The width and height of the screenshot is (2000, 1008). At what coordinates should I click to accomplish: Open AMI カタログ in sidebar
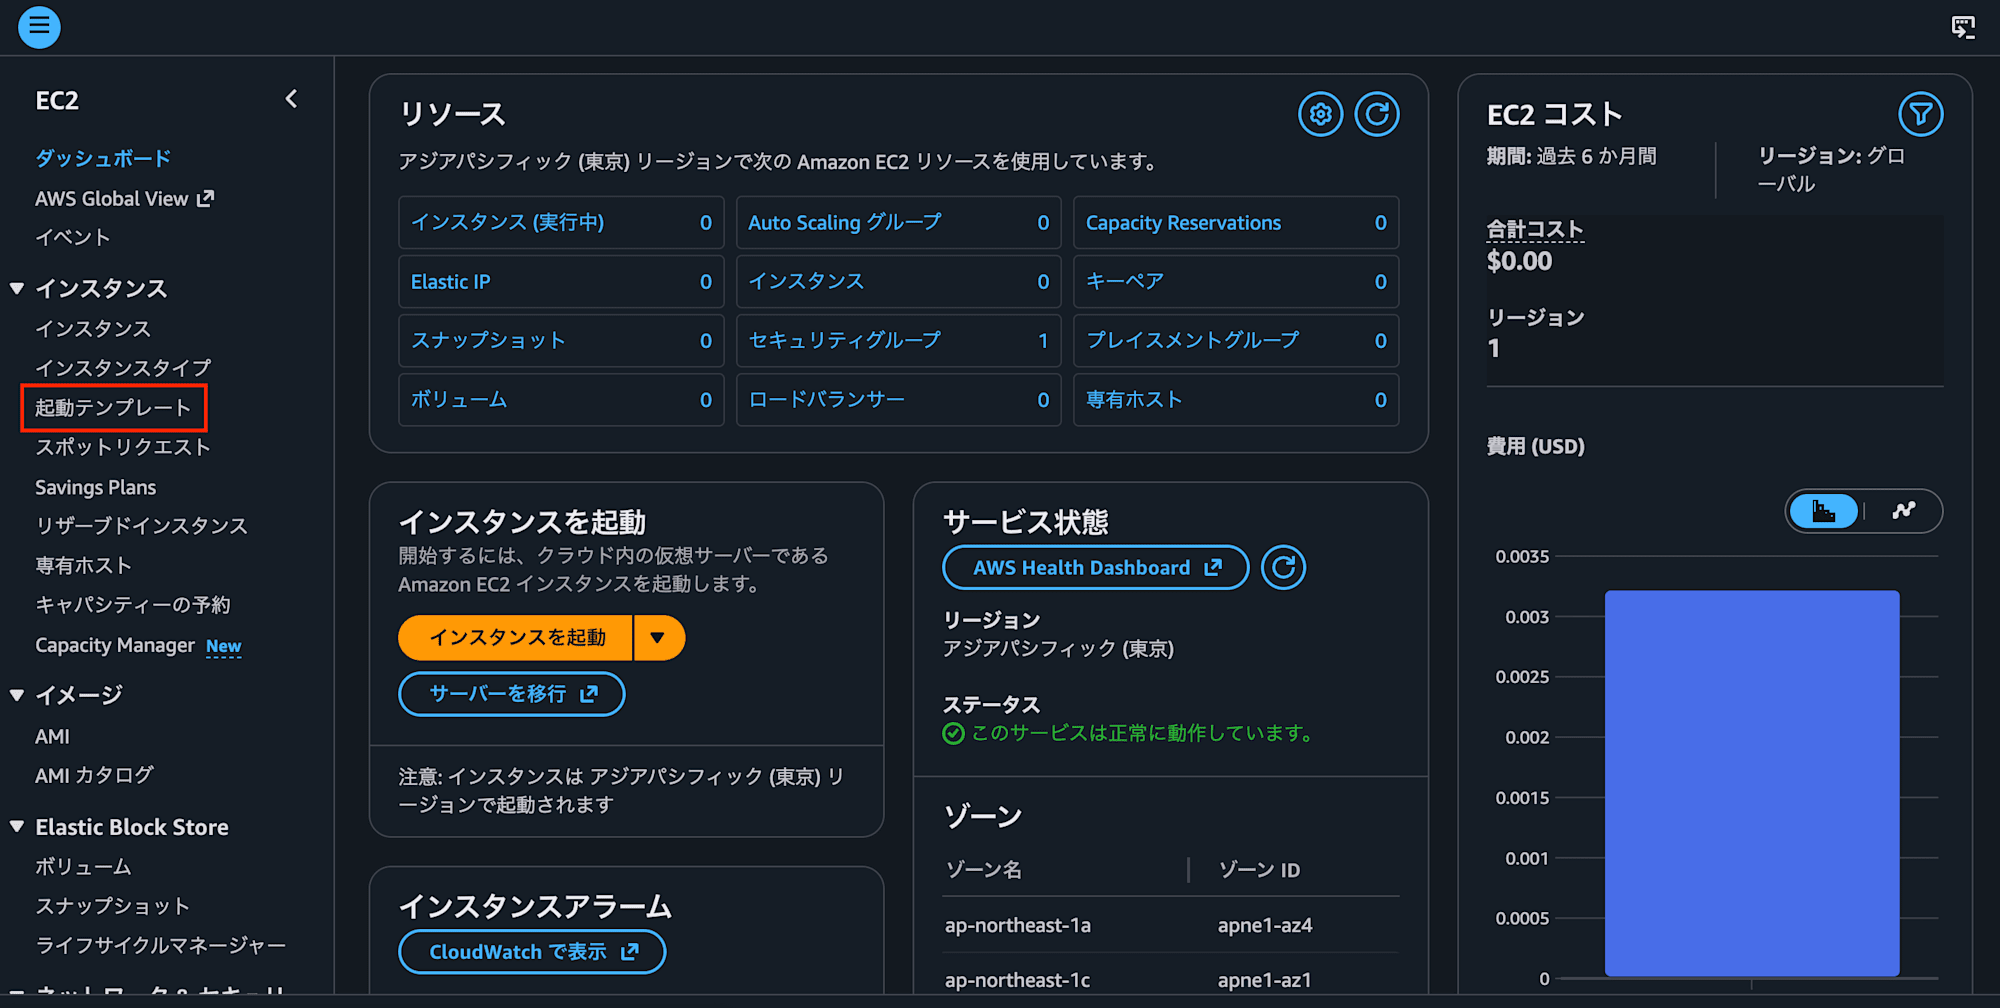point(94,775)
